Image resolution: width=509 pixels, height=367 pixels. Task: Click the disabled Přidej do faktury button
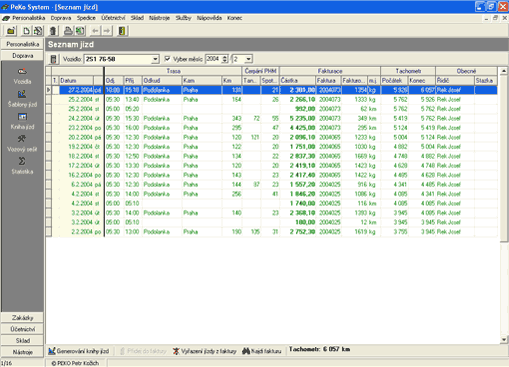tap(143, 351)
